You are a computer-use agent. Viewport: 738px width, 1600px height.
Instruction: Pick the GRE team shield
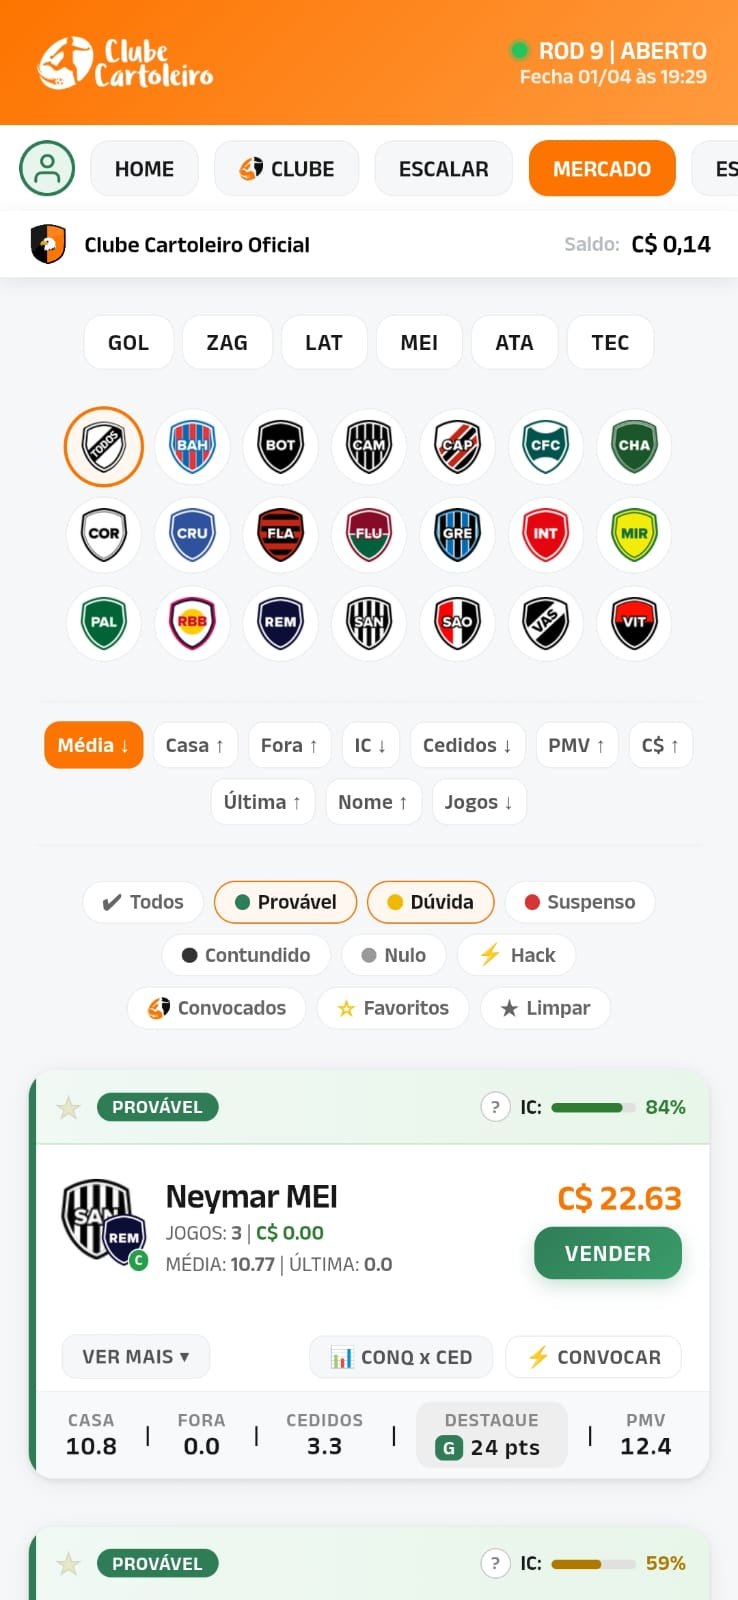point(457,534)
